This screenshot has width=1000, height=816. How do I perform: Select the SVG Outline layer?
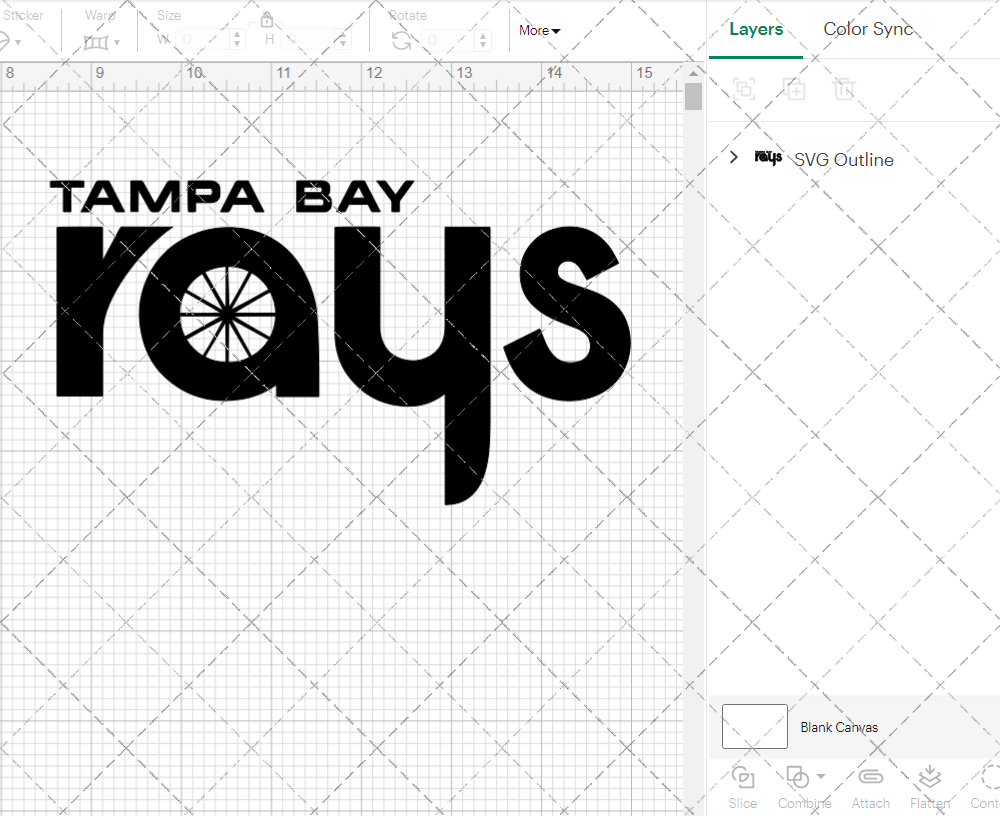[x=843, y=160]
